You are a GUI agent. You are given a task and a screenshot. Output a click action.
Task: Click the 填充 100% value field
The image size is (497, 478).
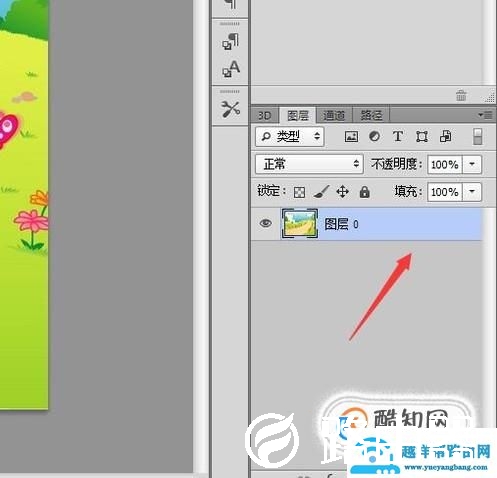(x=445, y=192)
